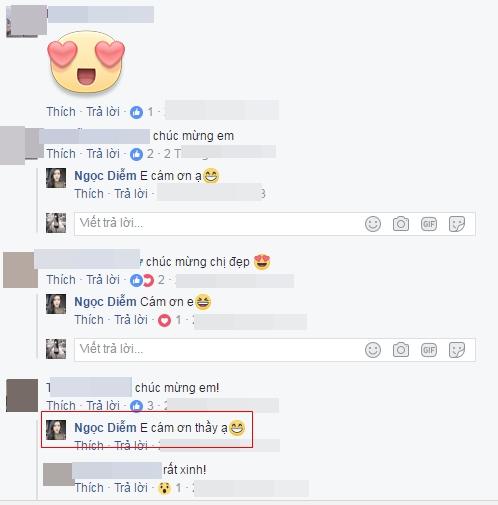
Task: Open GIF picker in first reply box
Action: coord(429,224)
